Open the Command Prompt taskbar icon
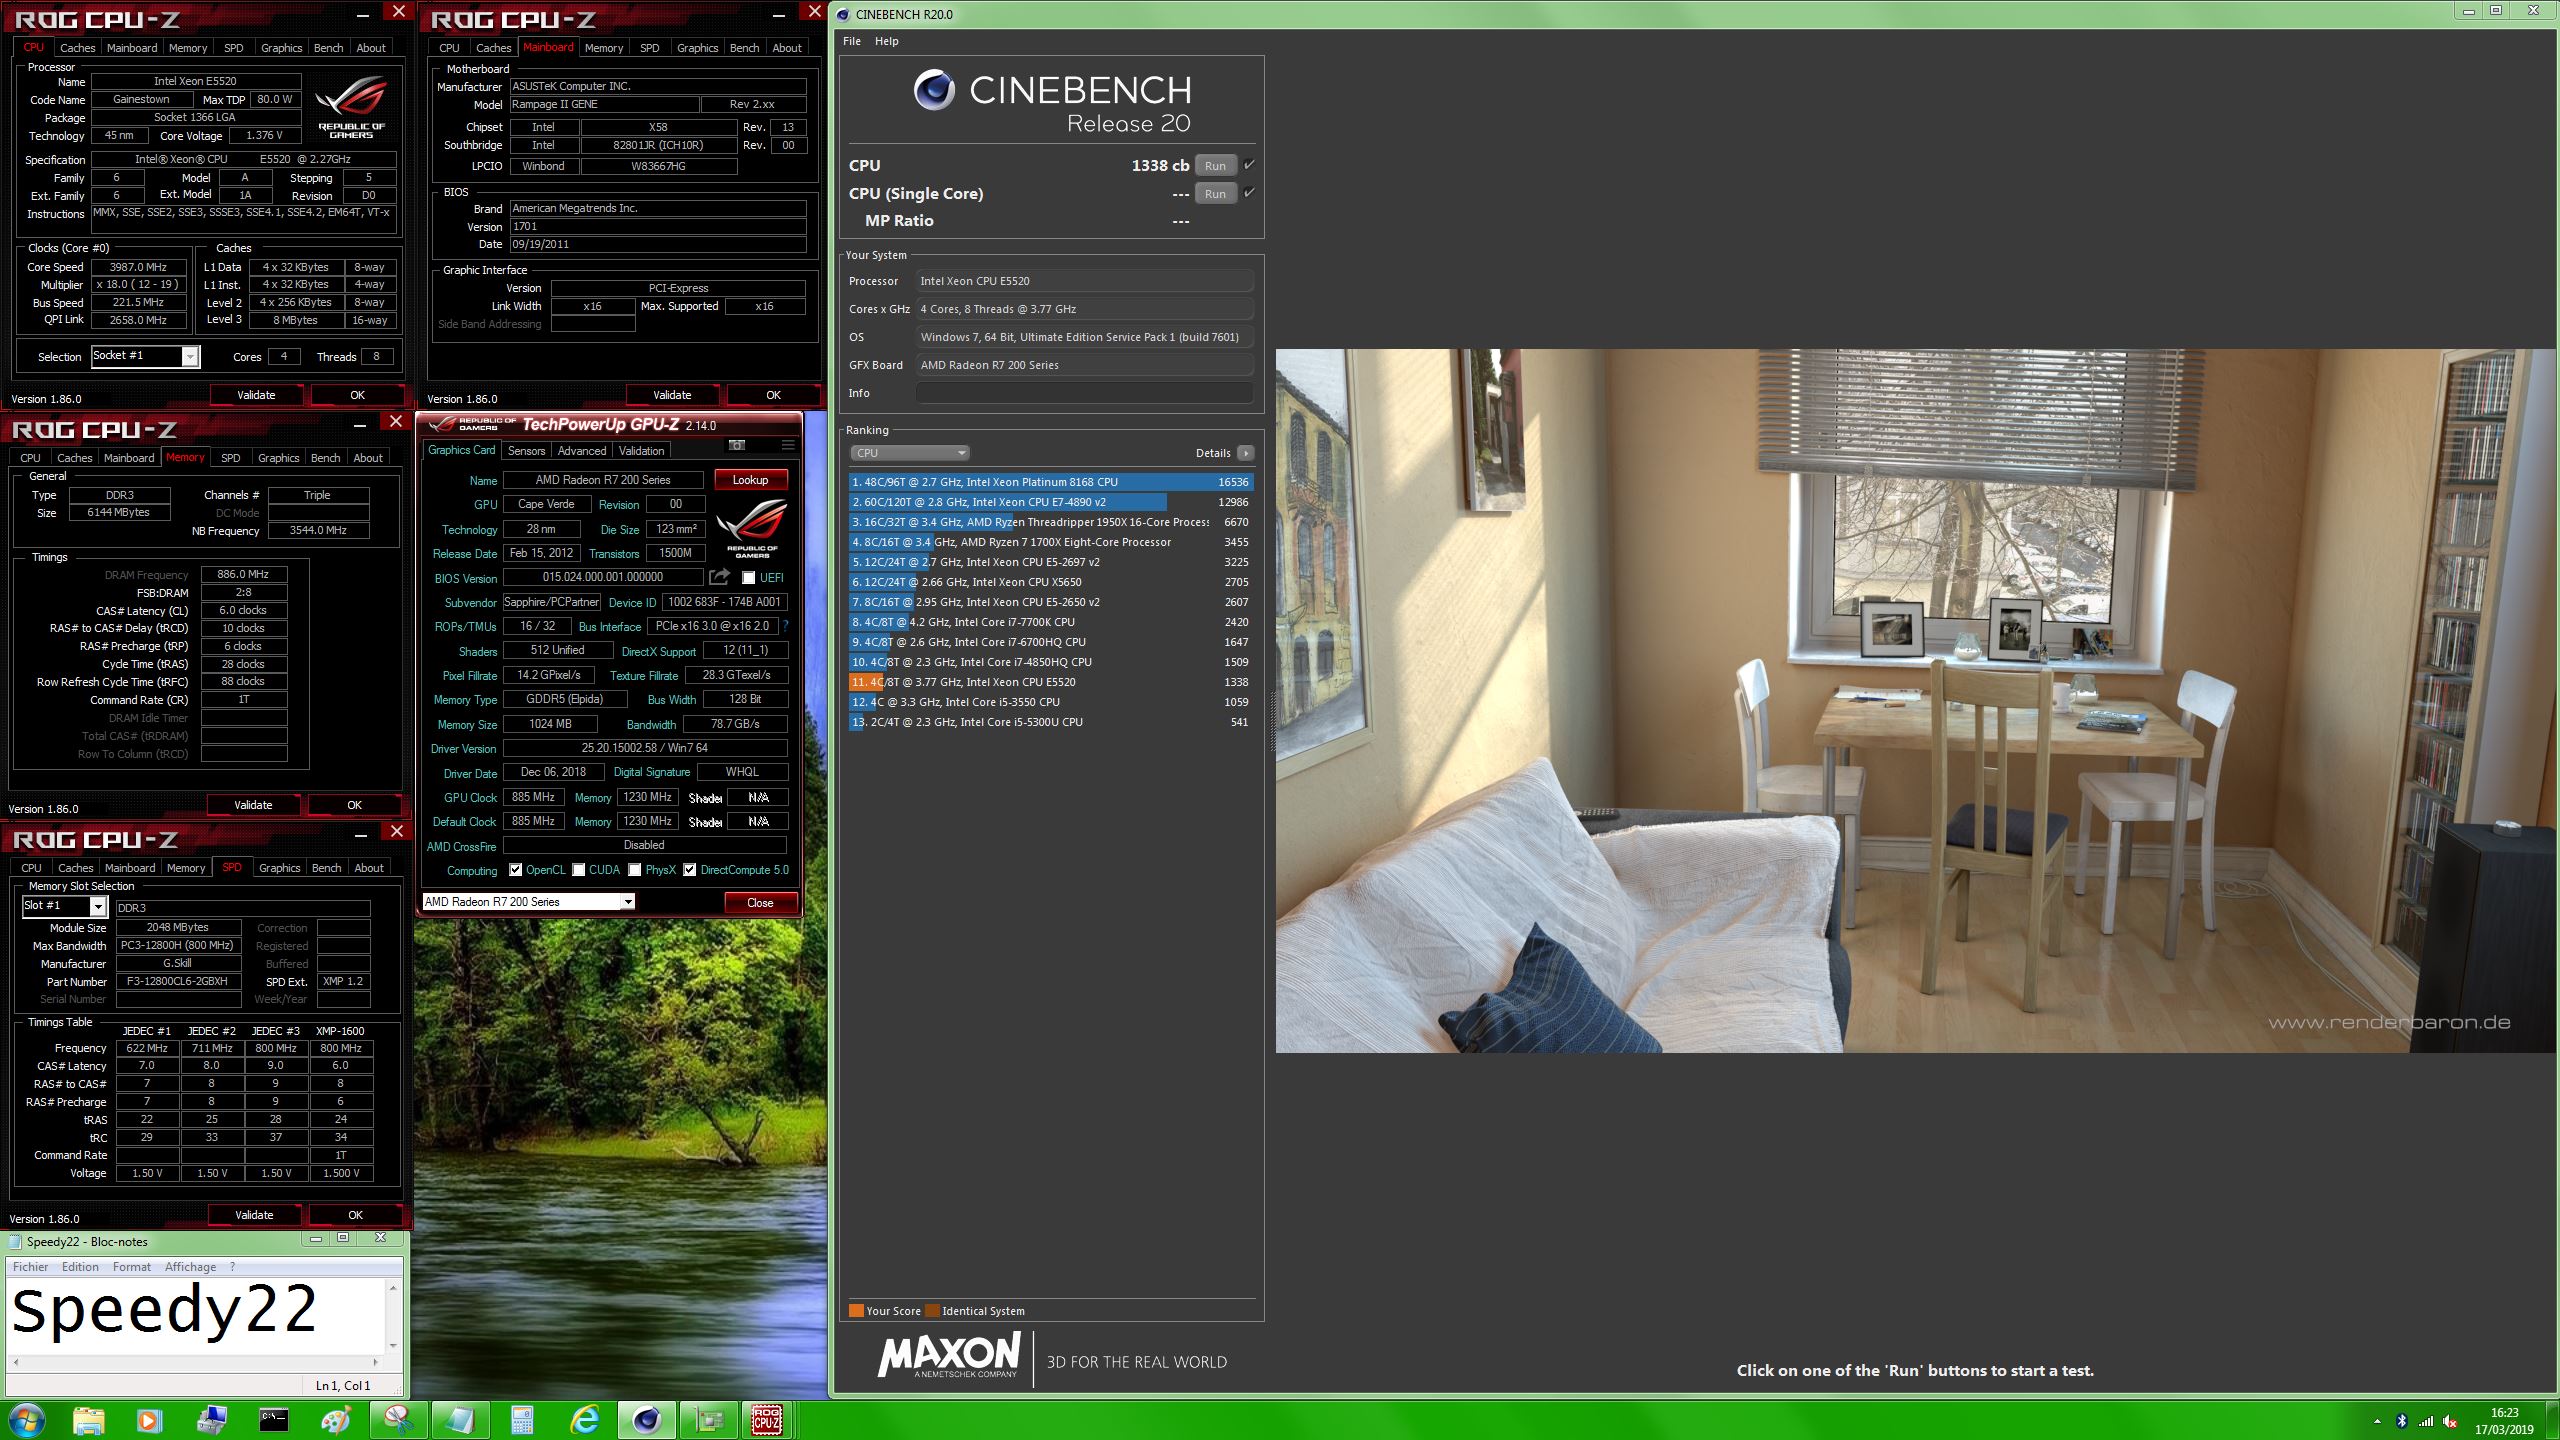 (x=273, y=1420)
